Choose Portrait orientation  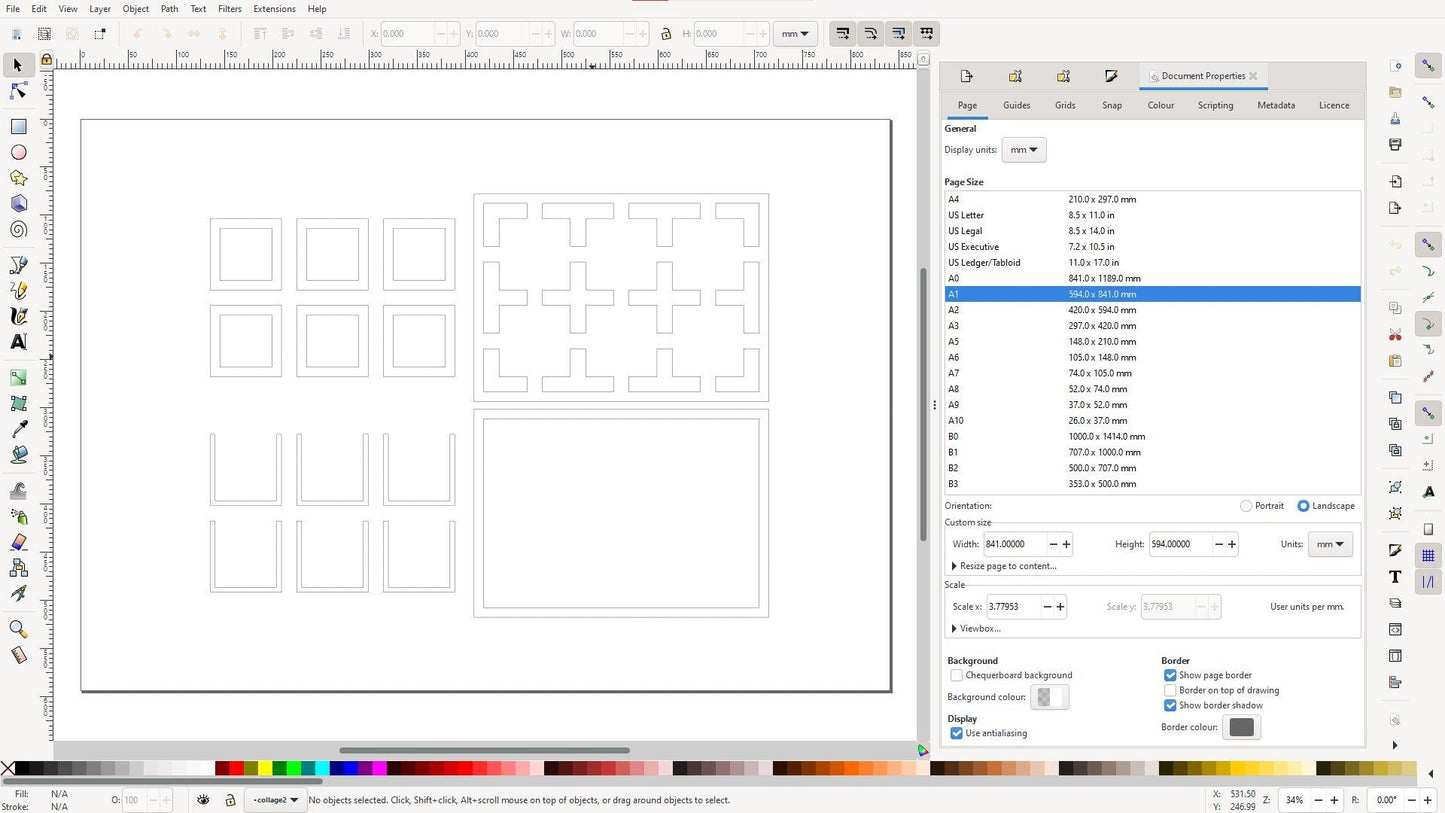tap(1246, 506)
